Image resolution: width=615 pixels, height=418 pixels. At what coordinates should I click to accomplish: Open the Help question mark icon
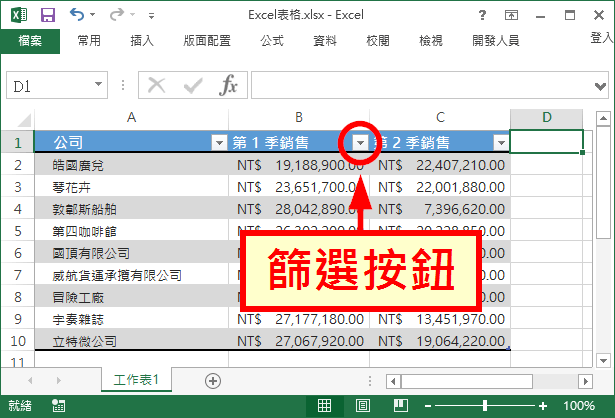coord(482,15)
